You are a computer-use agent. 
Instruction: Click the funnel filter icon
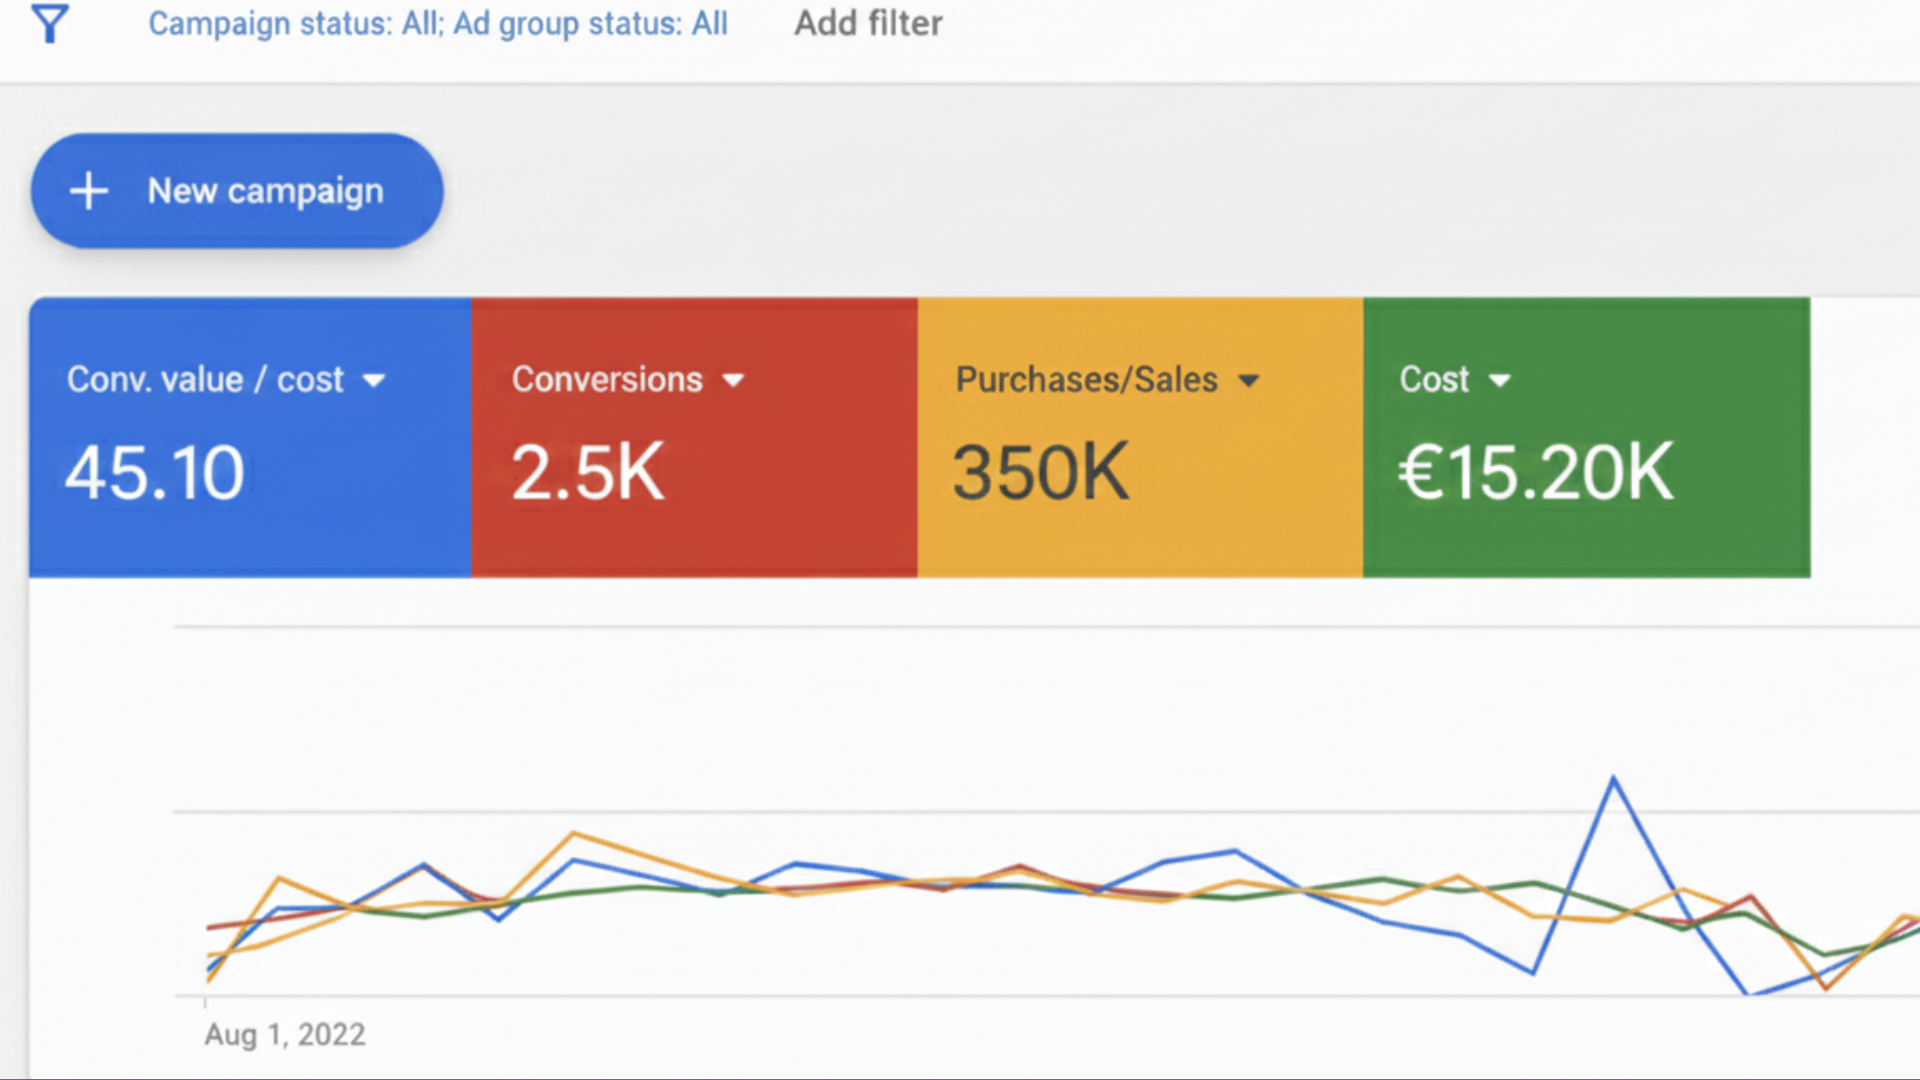tap(50, 24)
